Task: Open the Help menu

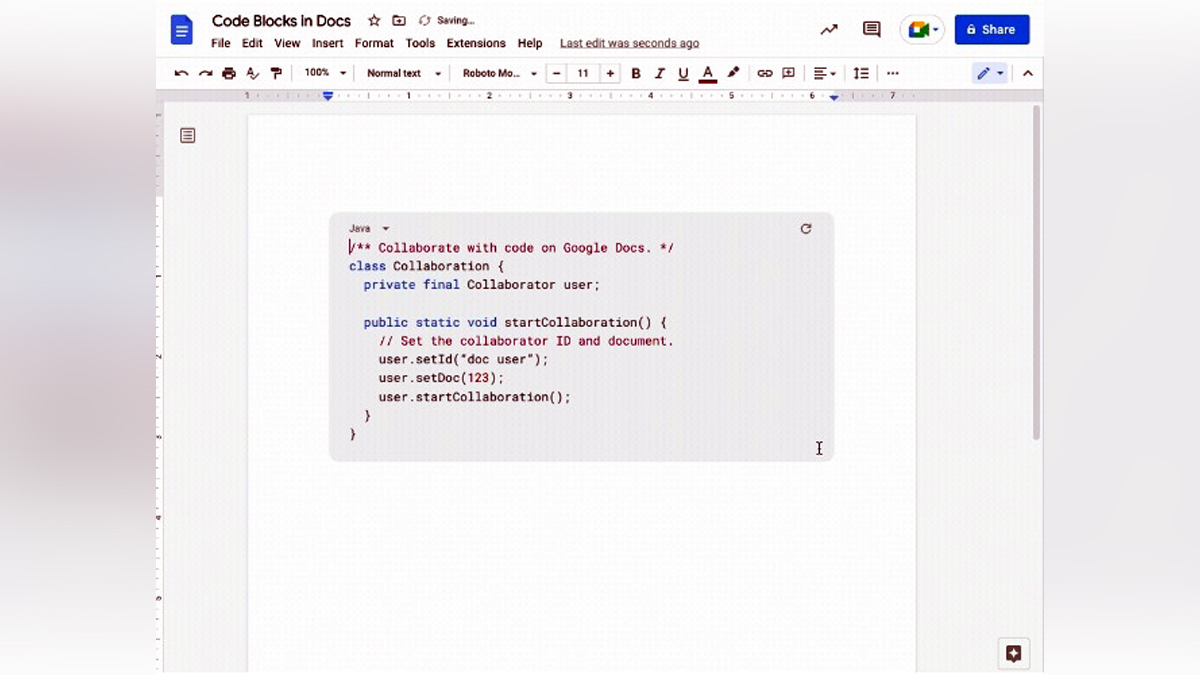Action: click(x=530, y=43)
